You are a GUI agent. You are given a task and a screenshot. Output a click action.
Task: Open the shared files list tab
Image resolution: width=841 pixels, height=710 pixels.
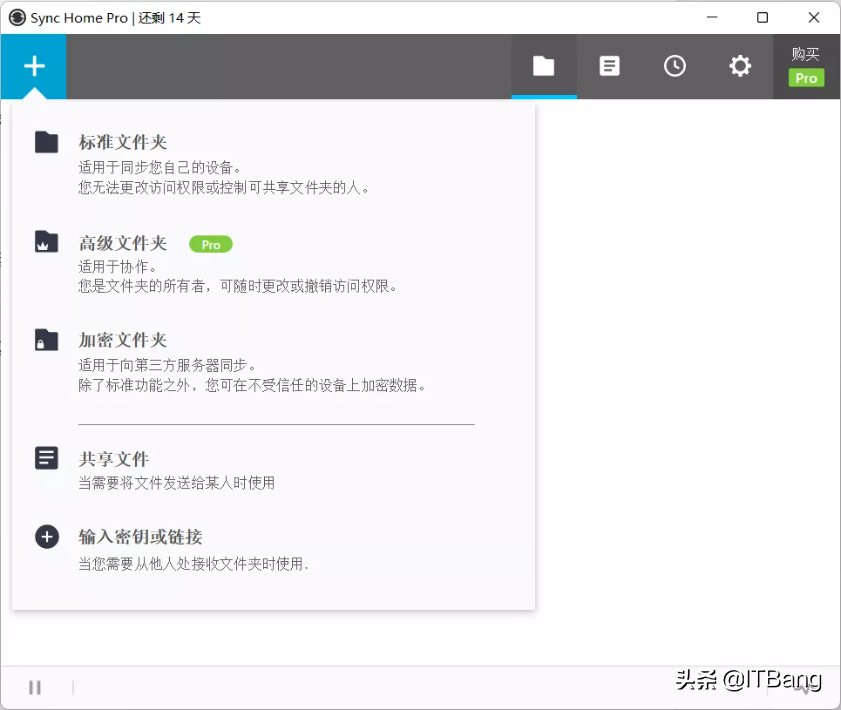point(609,66)
